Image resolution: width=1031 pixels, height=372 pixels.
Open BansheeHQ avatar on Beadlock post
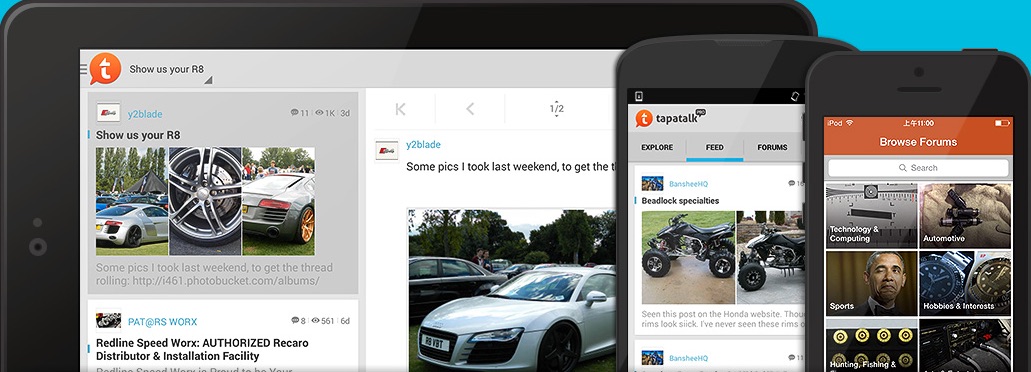652,183
